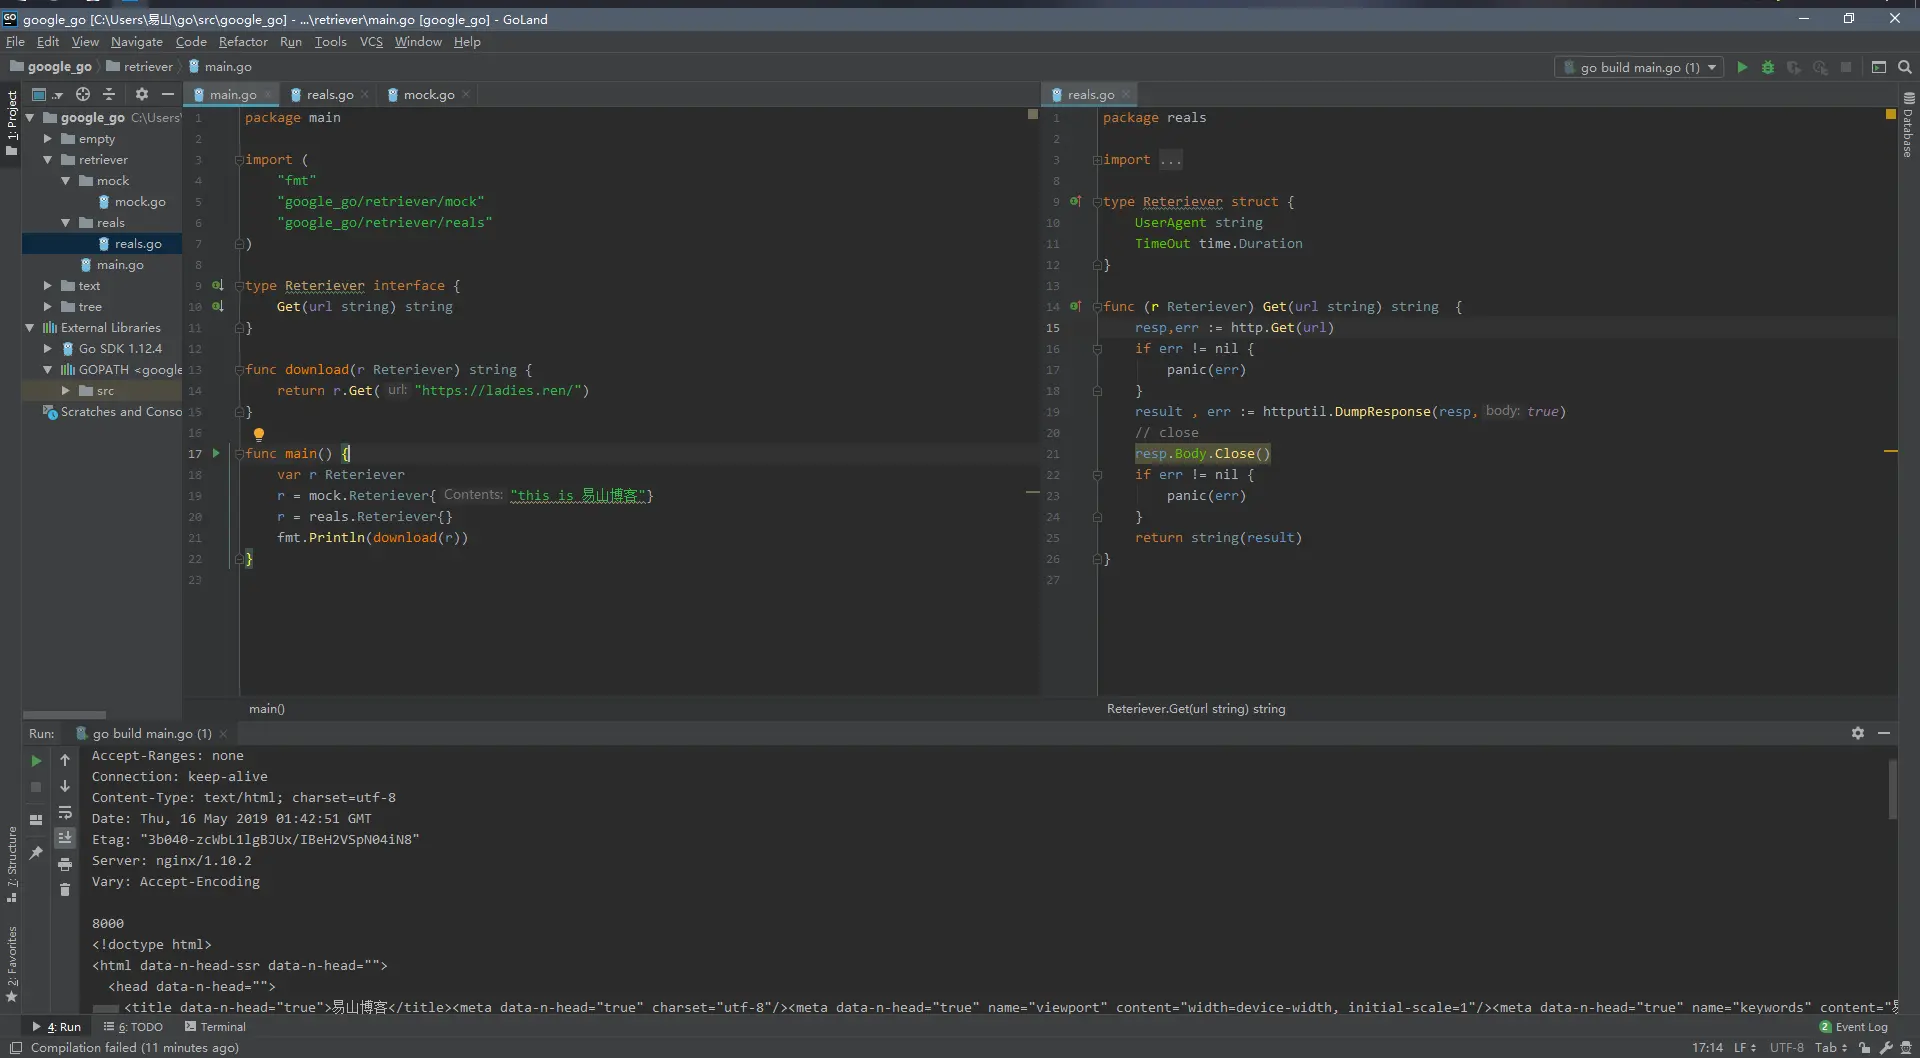Collapse the retriever folder in the project tree

coord(47,160)
